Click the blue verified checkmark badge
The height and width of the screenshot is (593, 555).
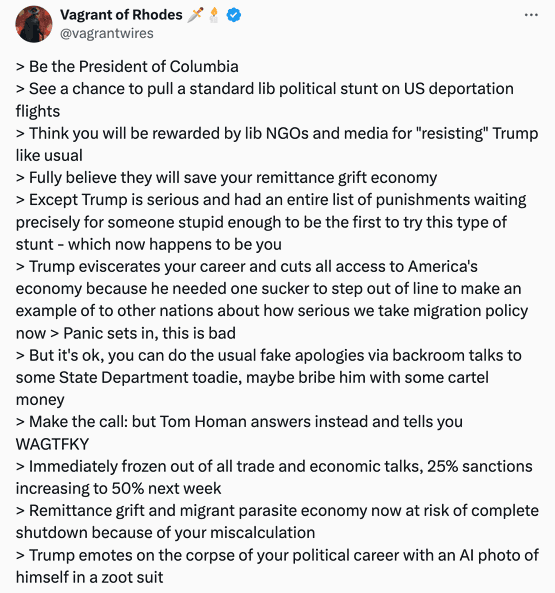click(234, 15)
